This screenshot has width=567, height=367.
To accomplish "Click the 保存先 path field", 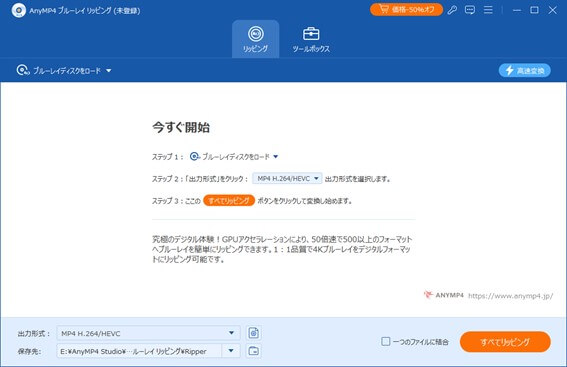I will tap(139, 351).
